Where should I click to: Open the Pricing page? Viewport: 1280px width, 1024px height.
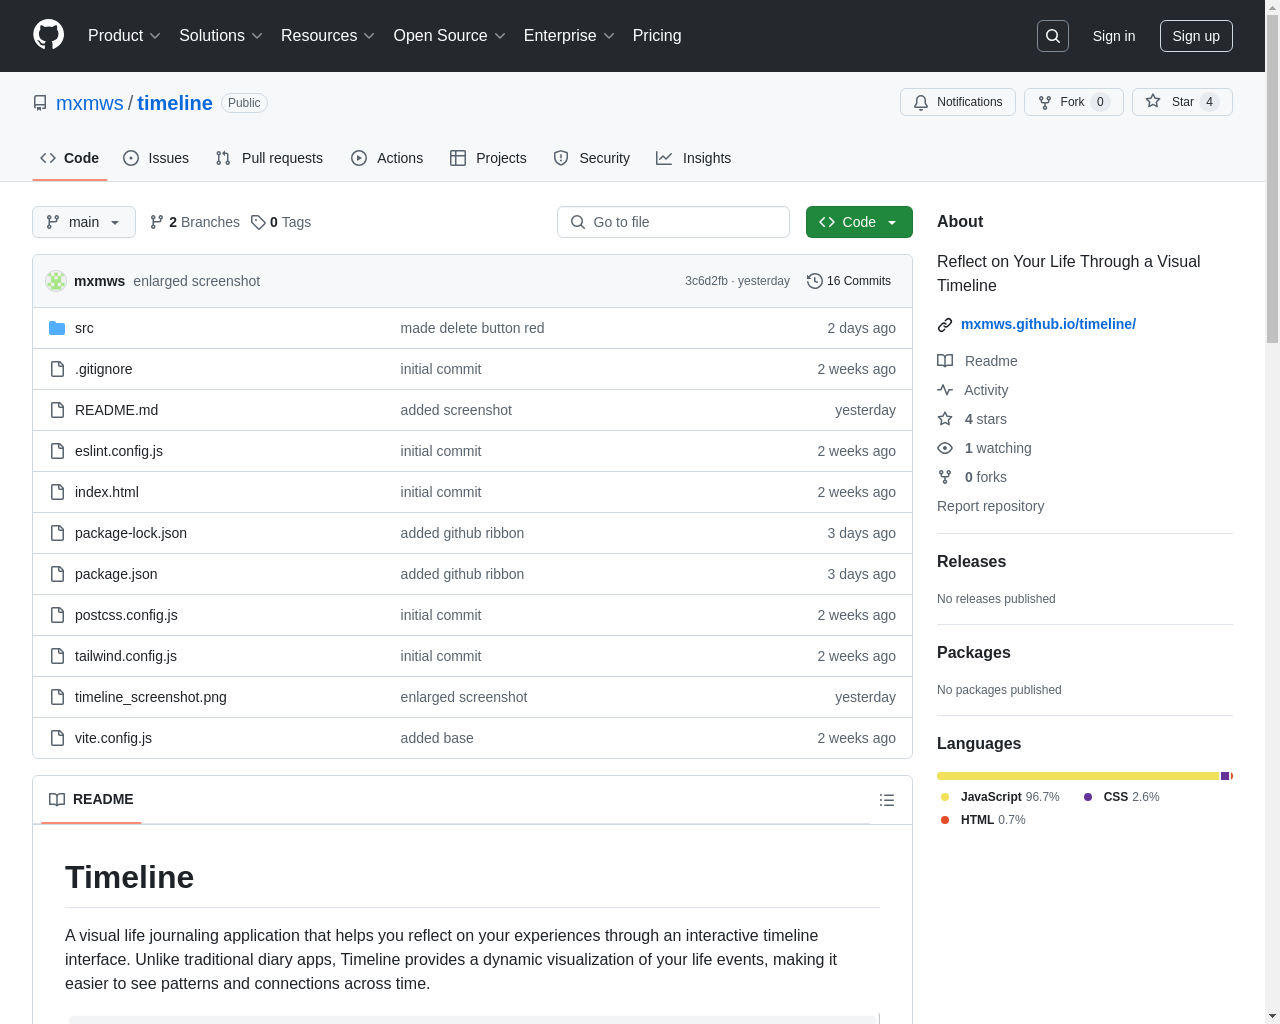(x=657, y=36)
